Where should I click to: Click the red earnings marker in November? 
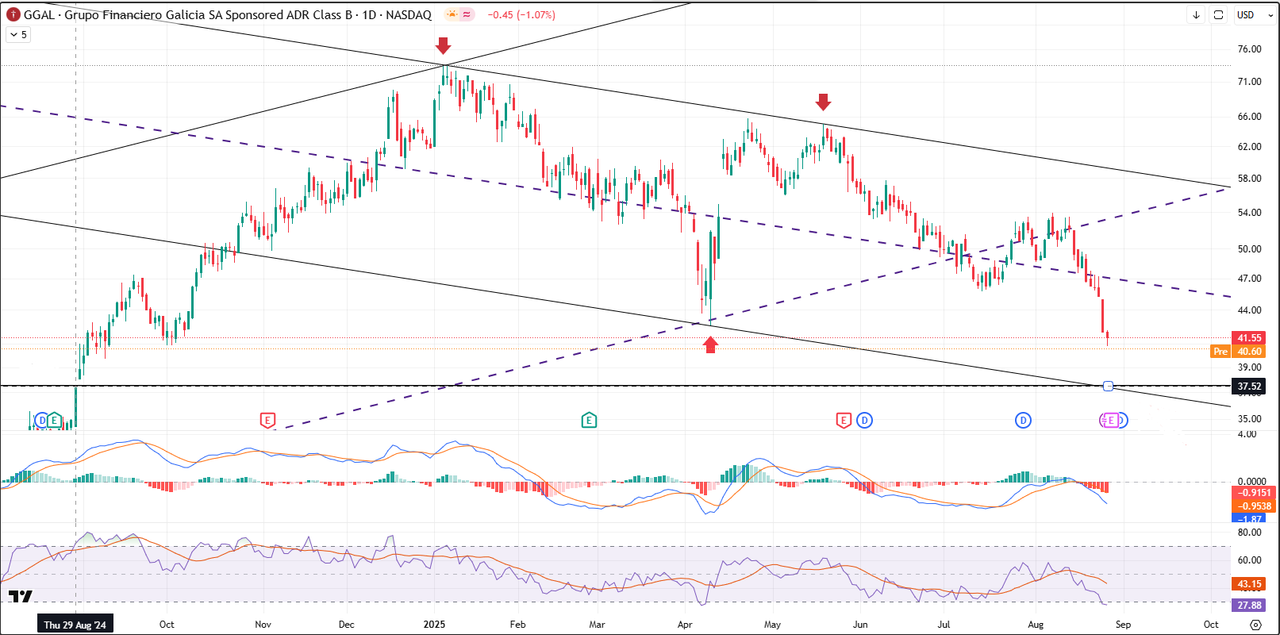click(267, 420)
